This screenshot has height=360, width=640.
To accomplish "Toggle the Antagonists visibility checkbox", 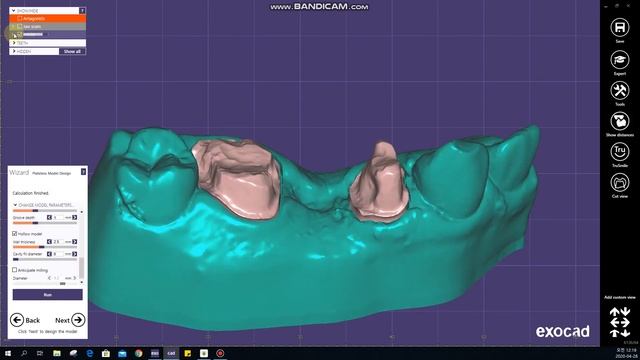I will (x=20, y=18).
